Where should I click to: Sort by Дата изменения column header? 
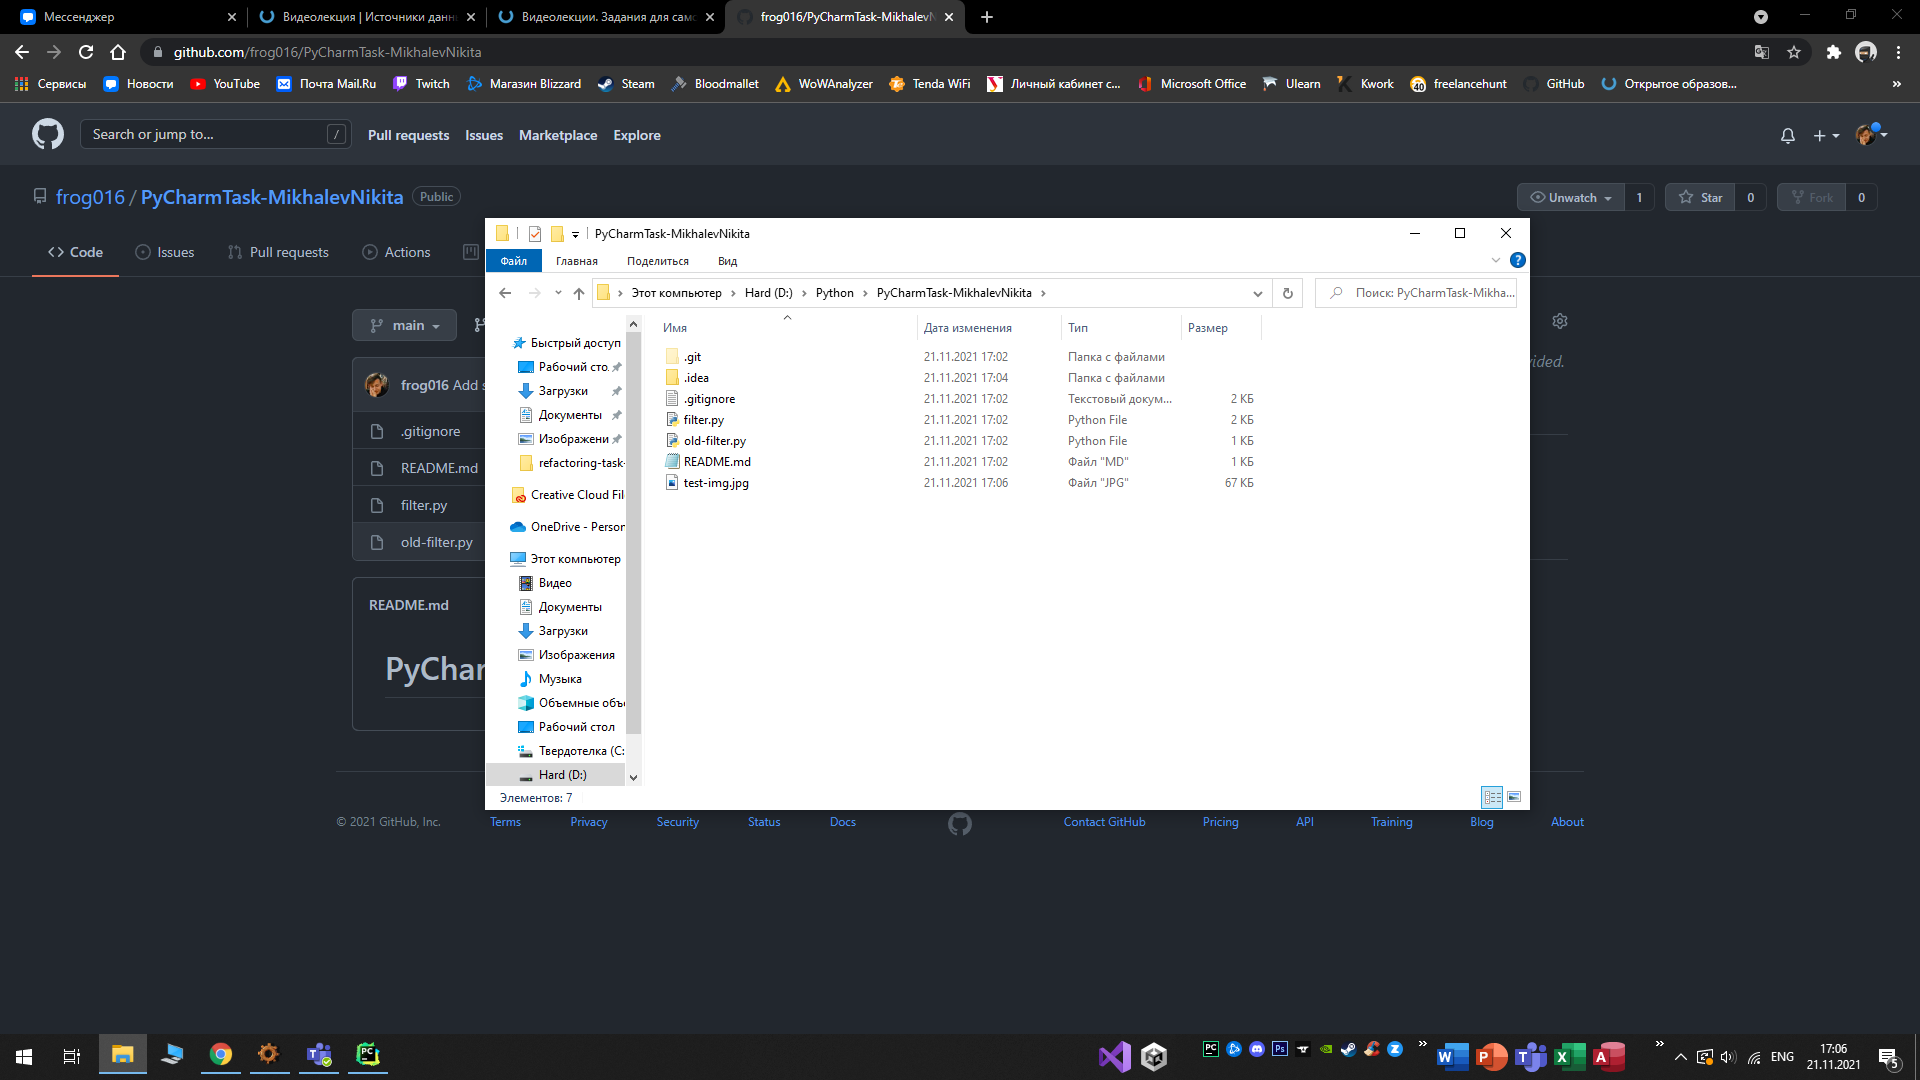pos(968,328)
